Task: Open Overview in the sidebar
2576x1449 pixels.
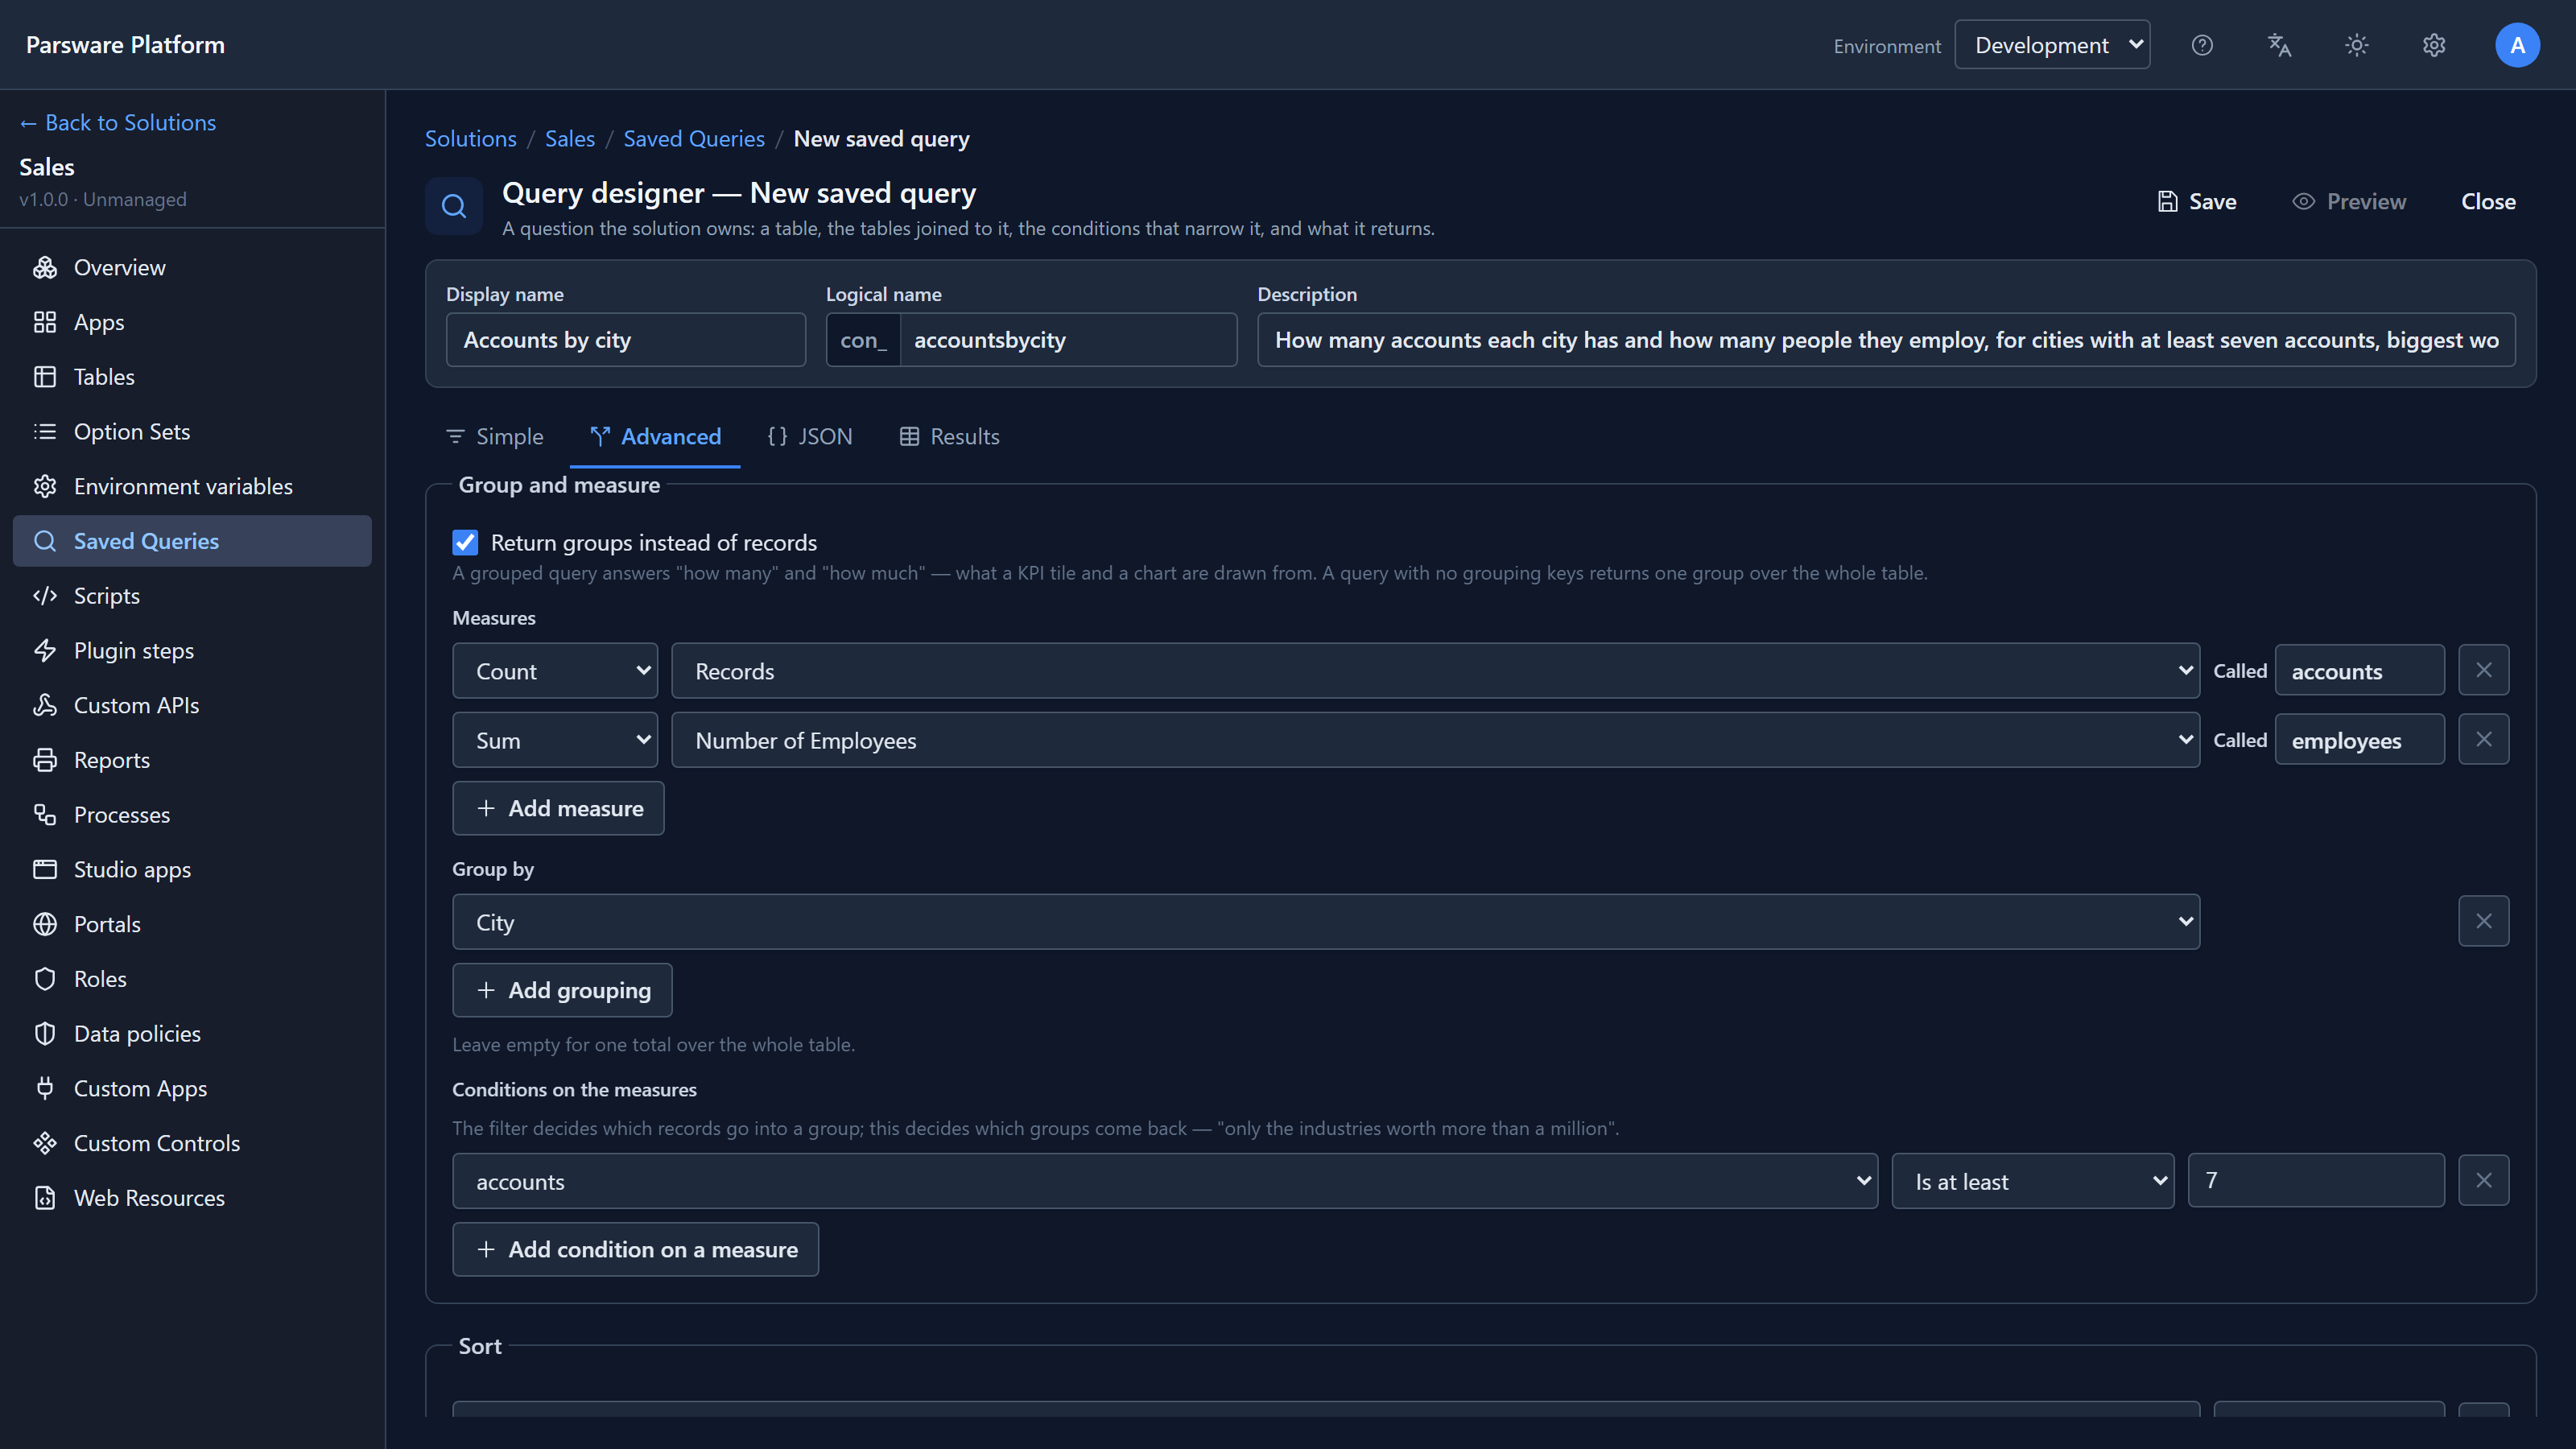Action: [192, 267]
